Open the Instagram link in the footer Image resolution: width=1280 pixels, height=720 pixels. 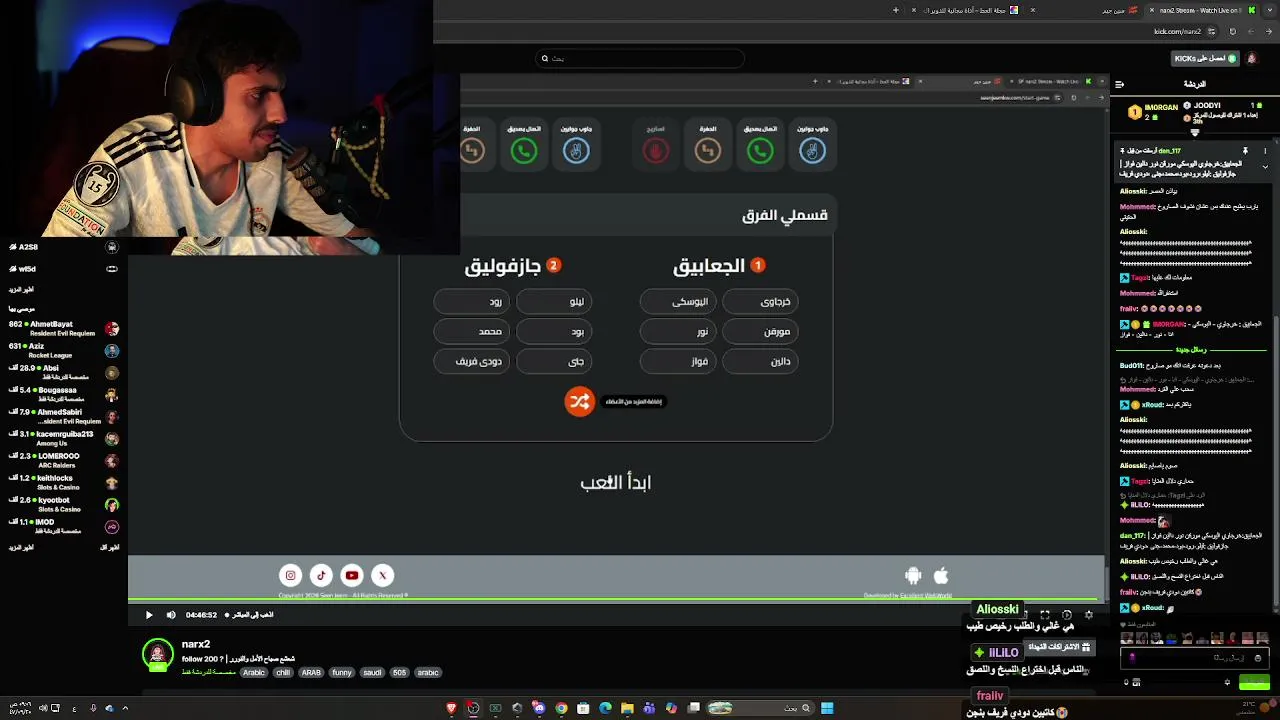pyautogui.click(x=290, y=575)
